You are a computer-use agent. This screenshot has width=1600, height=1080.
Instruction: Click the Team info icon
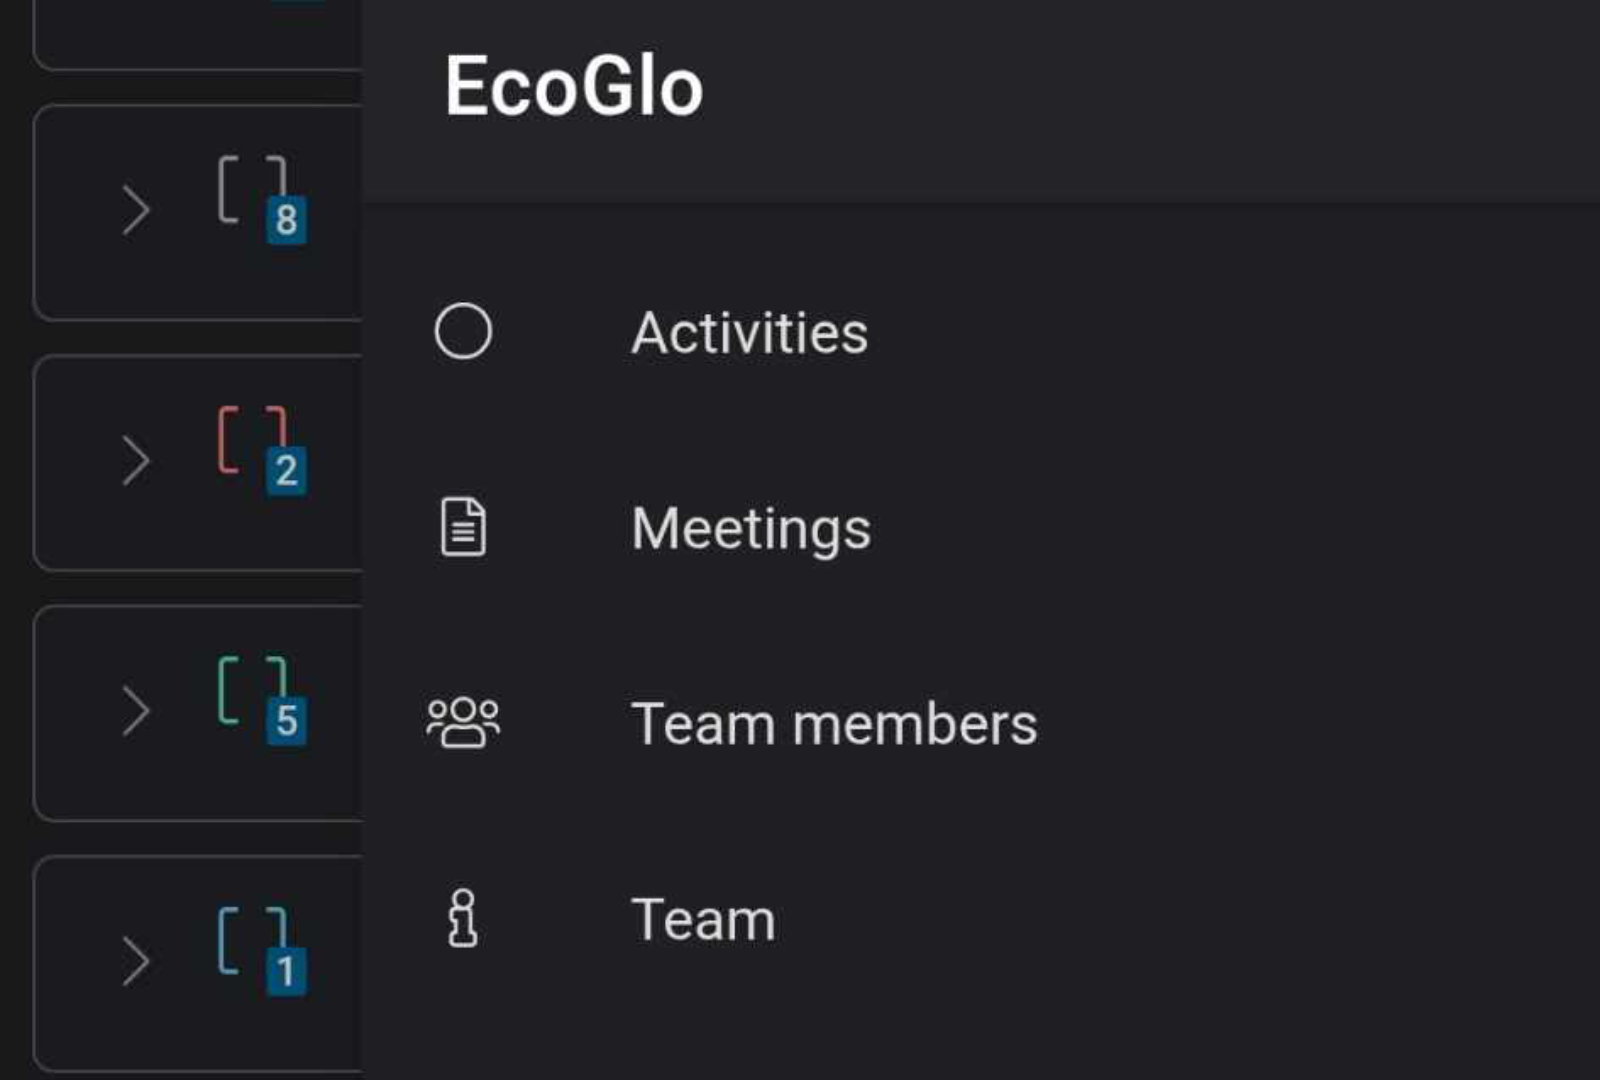(463, 918)
